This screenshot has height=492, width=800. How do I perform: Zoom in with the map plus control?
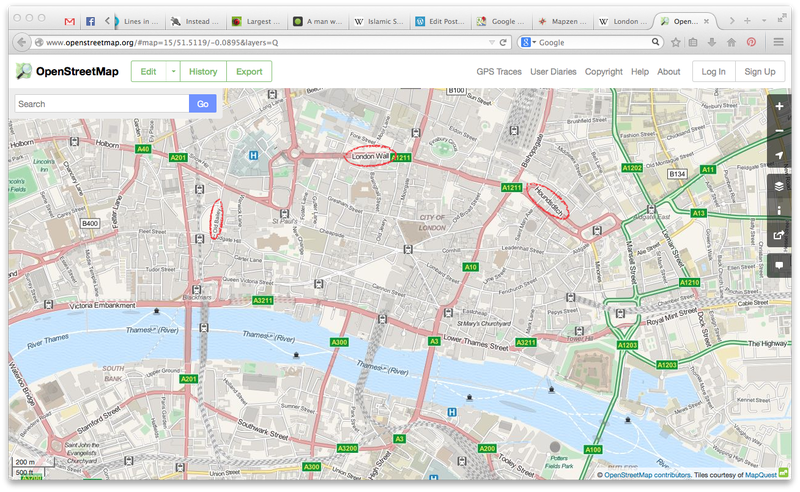(x=779, y=106)
